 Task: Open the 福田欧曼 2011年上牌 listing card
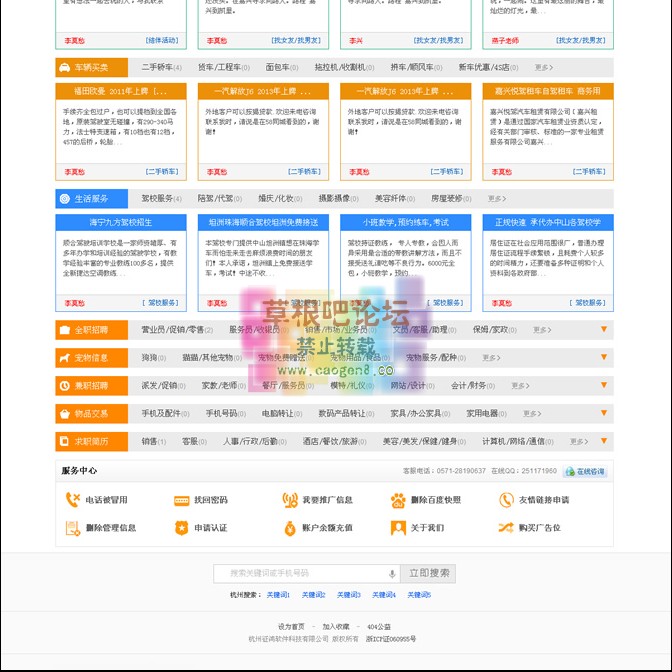[x=121, y=132]
